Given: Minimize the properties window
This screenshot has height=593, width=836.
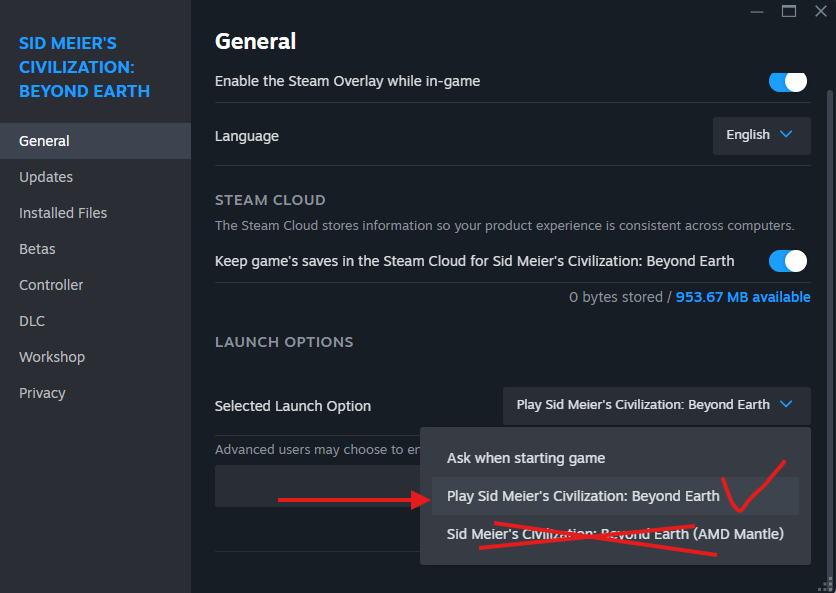Looking at the screenshot, I should click(x=757, y=11).
